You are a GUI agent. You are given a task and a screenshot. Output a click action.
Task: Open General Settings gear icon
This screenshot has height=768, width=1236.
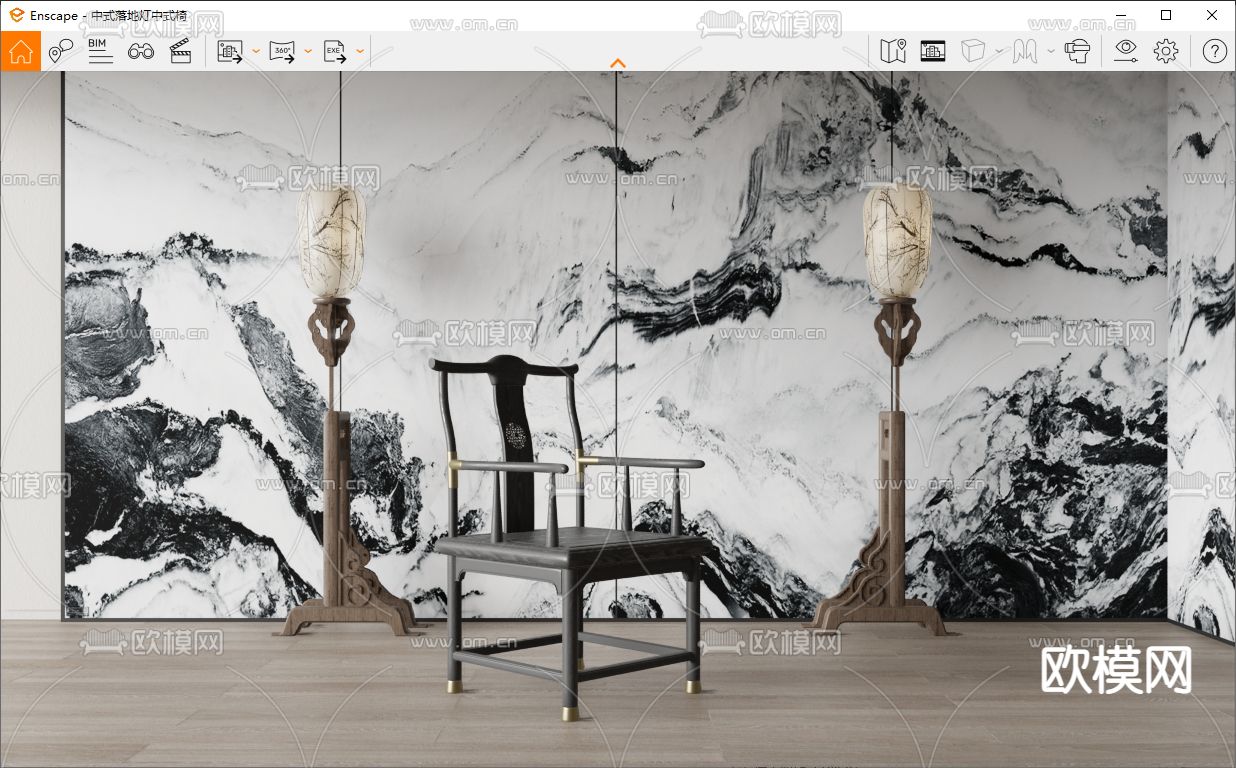1166,51
